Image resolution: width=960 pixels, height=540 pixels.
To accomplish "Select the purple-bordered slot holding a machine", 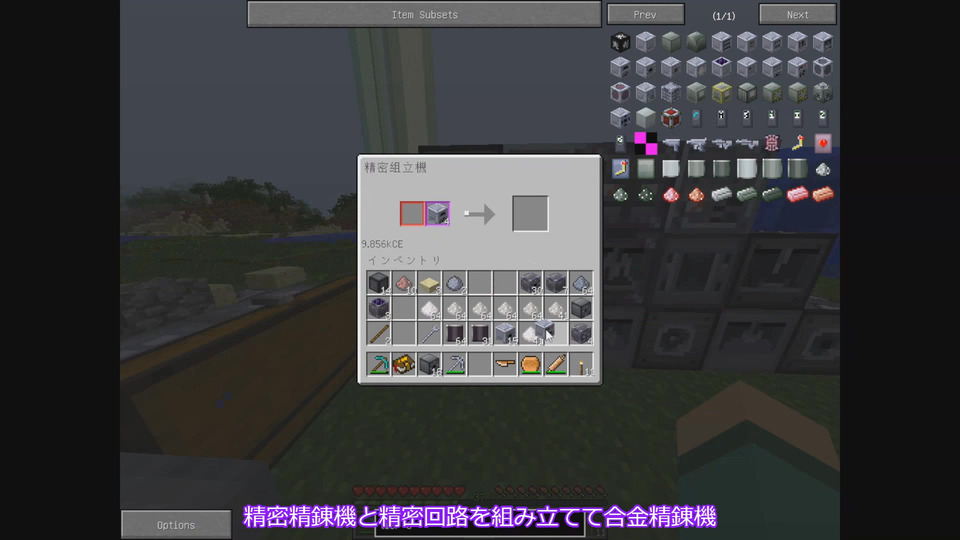I will [438, 214].
